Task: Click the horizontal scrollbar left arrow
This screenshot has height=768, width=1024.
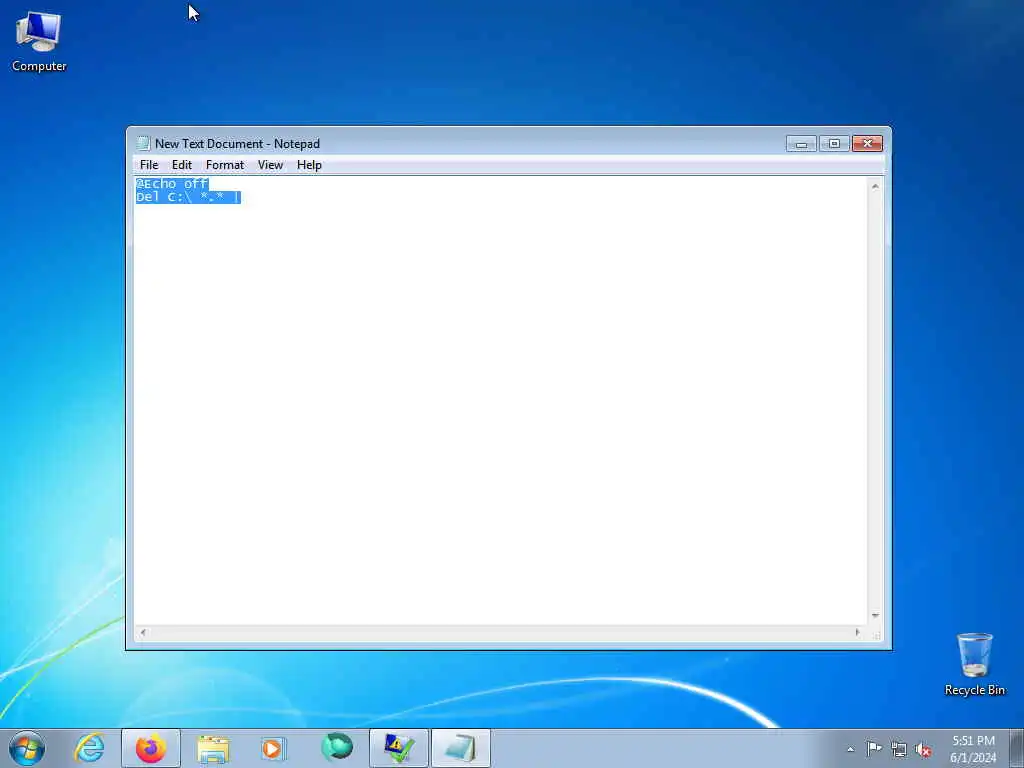Action: coord(143,632)
